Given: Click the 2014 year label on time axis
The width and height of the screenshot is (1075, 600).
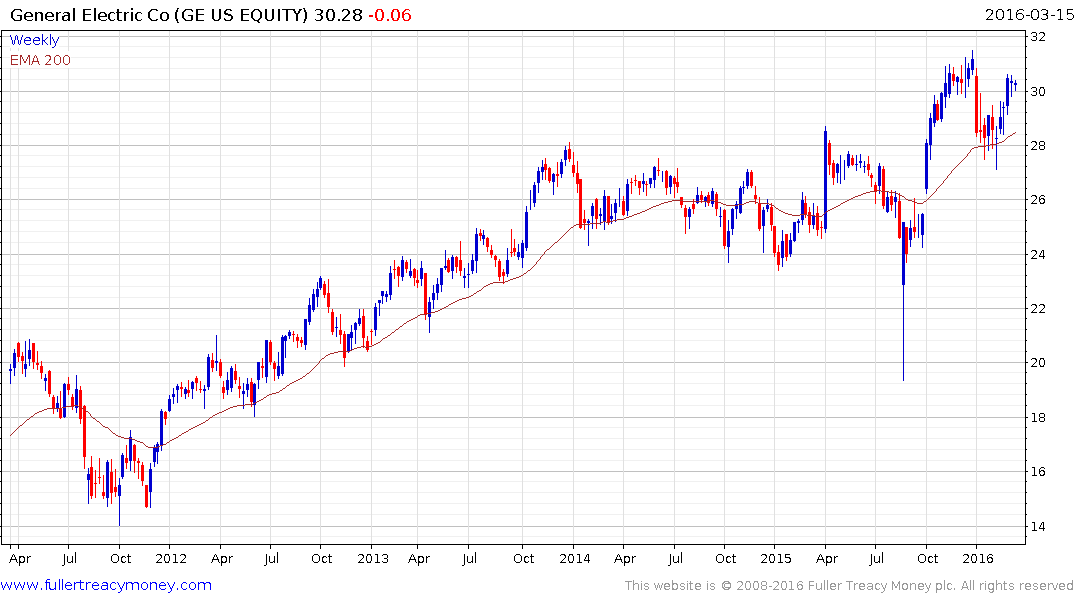Looking at the screenshot, I should 575,558.
